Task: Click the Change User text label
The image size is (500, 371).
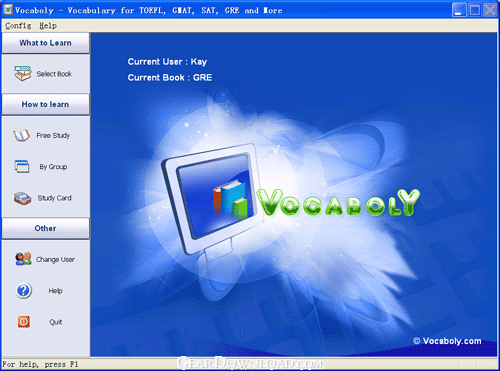Action: 55,259
